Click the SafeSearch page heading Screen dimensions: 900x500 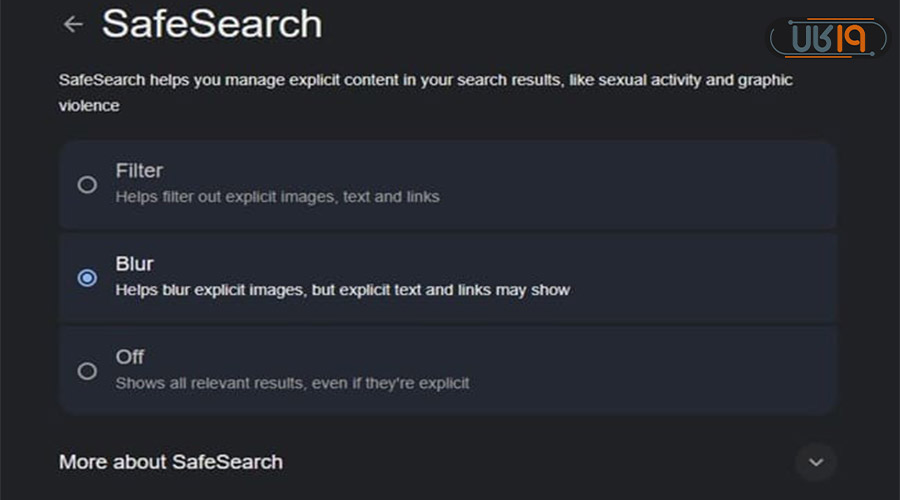point(212,24)
